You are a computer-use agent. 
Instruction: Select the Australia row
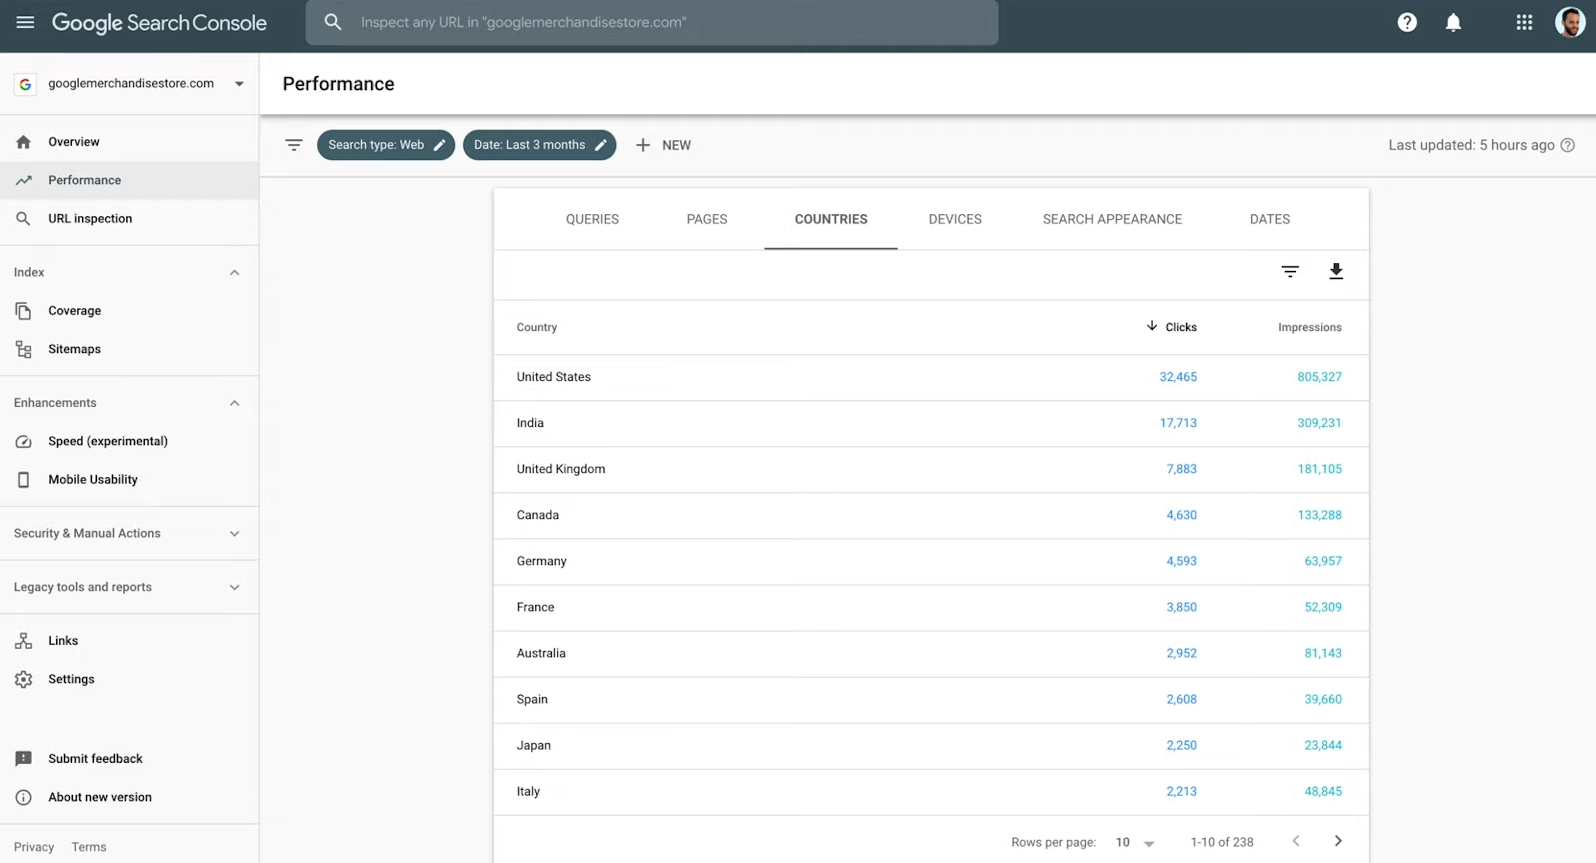[931, 653]
